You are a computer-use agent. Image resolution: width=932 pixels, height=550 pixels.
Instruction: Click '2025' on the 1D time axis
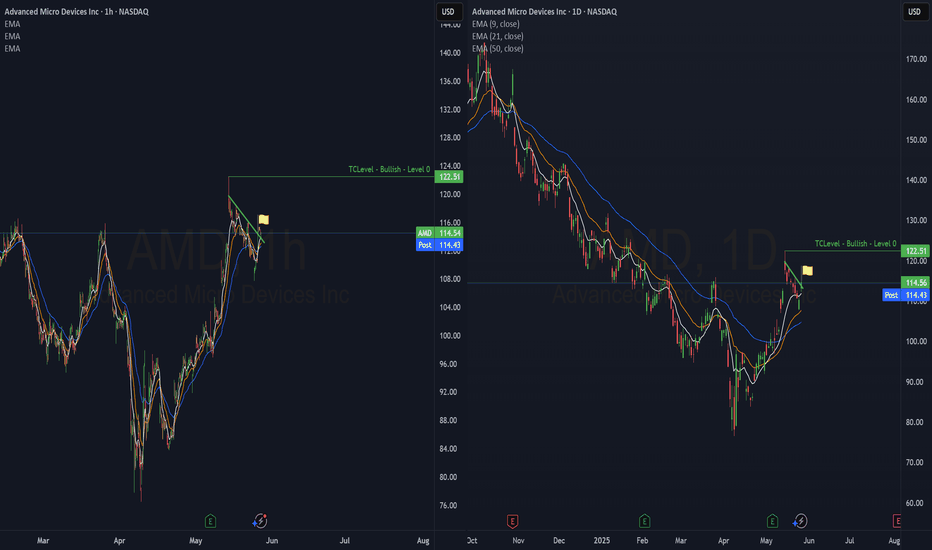tap(602, 540)
